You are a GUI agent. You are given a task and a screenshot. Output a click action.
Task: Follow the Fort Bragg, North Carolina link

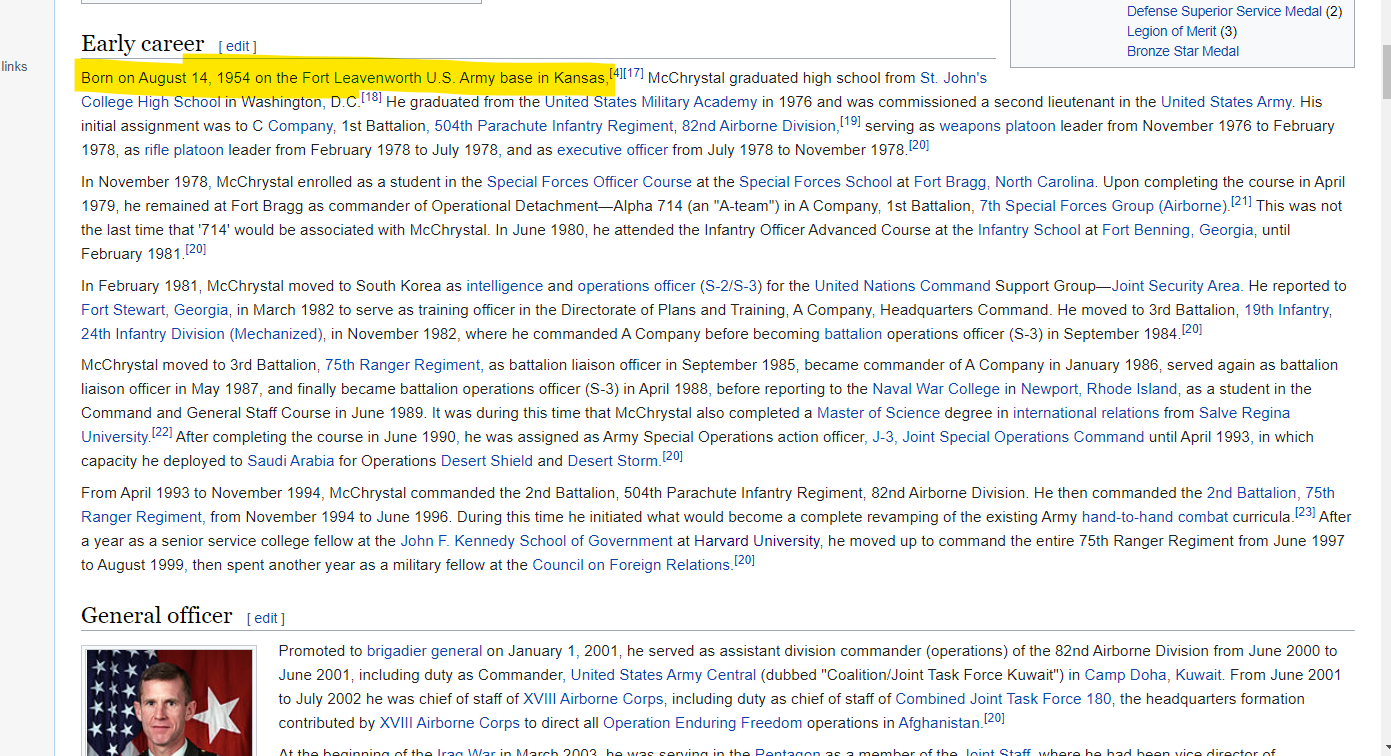[x=1004, y=182]
